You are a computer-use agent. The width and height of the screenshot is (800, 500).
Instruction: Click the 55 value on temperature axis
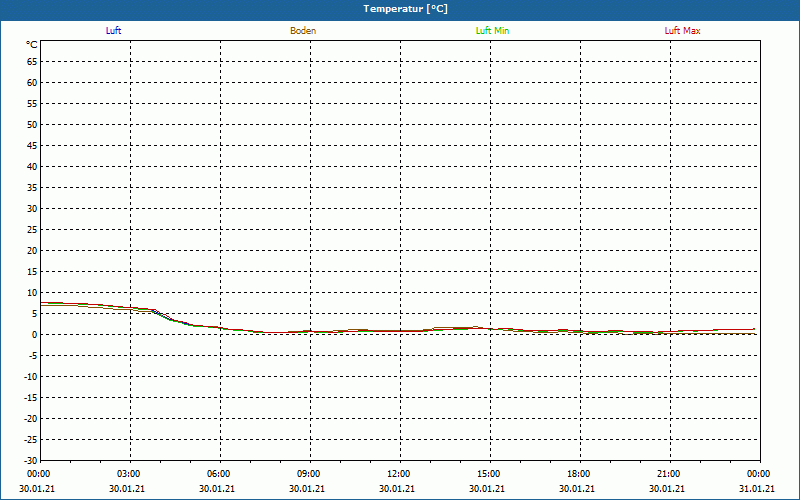click(x=32, y=104)
